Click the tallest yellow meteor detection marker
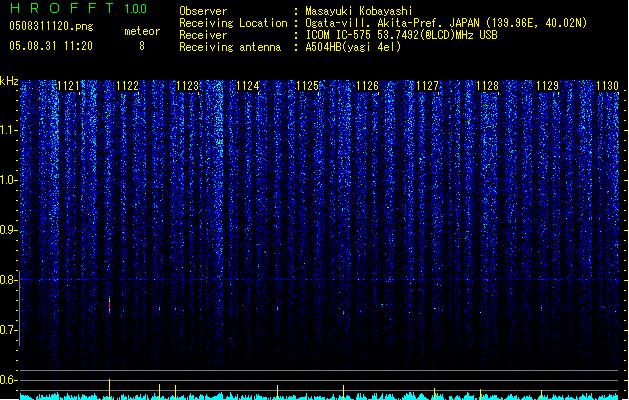629x400 pixels. coord(110,389)
